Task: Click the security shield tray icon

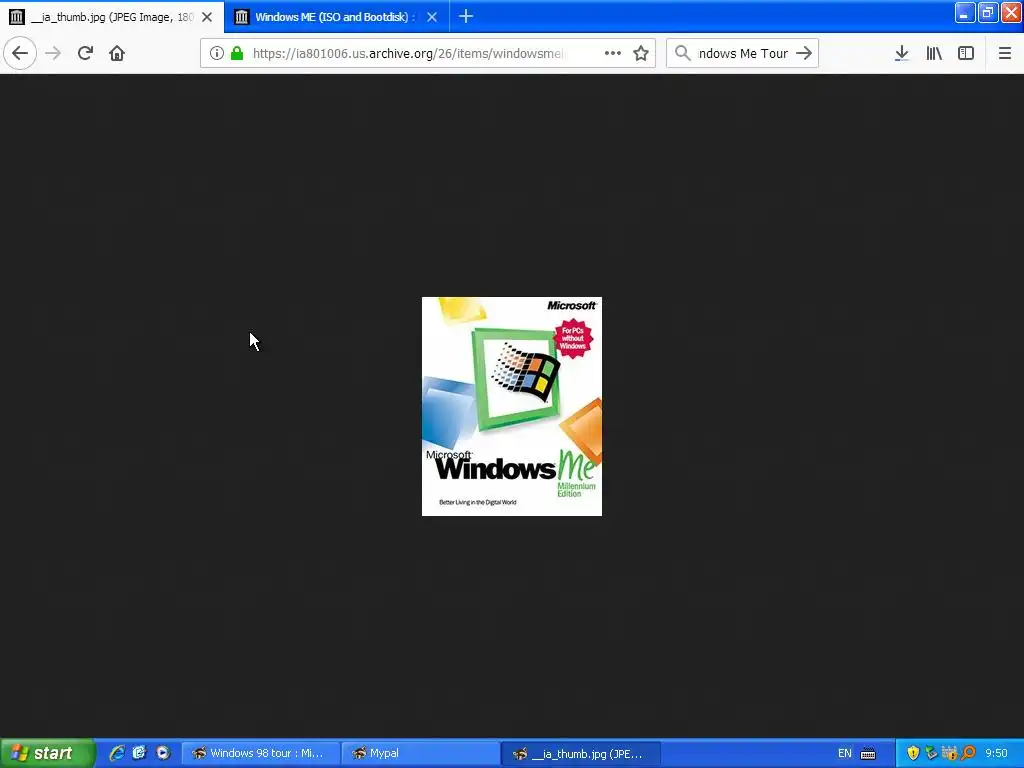Action: 913,753
